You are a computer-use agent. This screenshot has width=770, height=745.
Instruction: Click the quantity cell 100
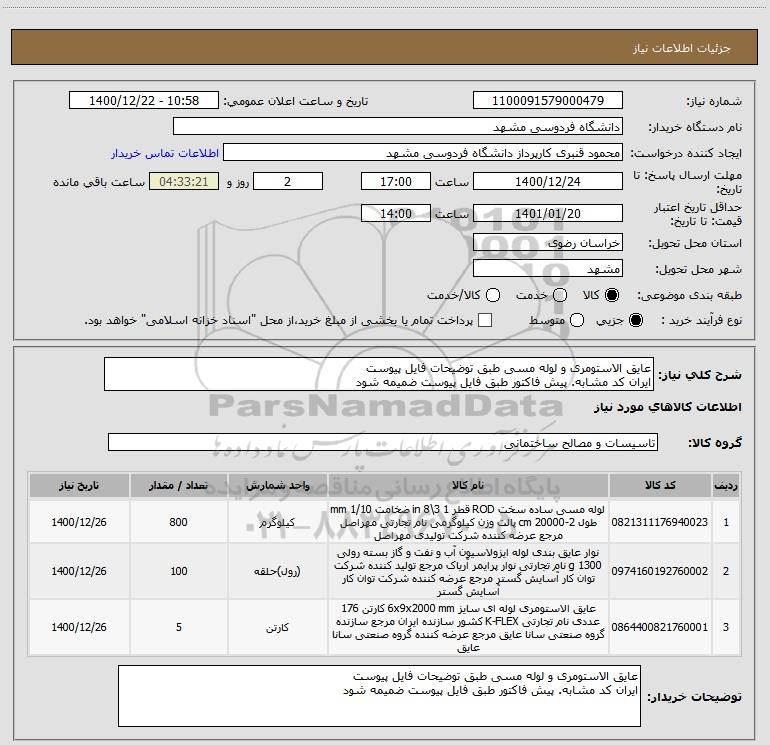pyautogui.click(x=179, y=571)
